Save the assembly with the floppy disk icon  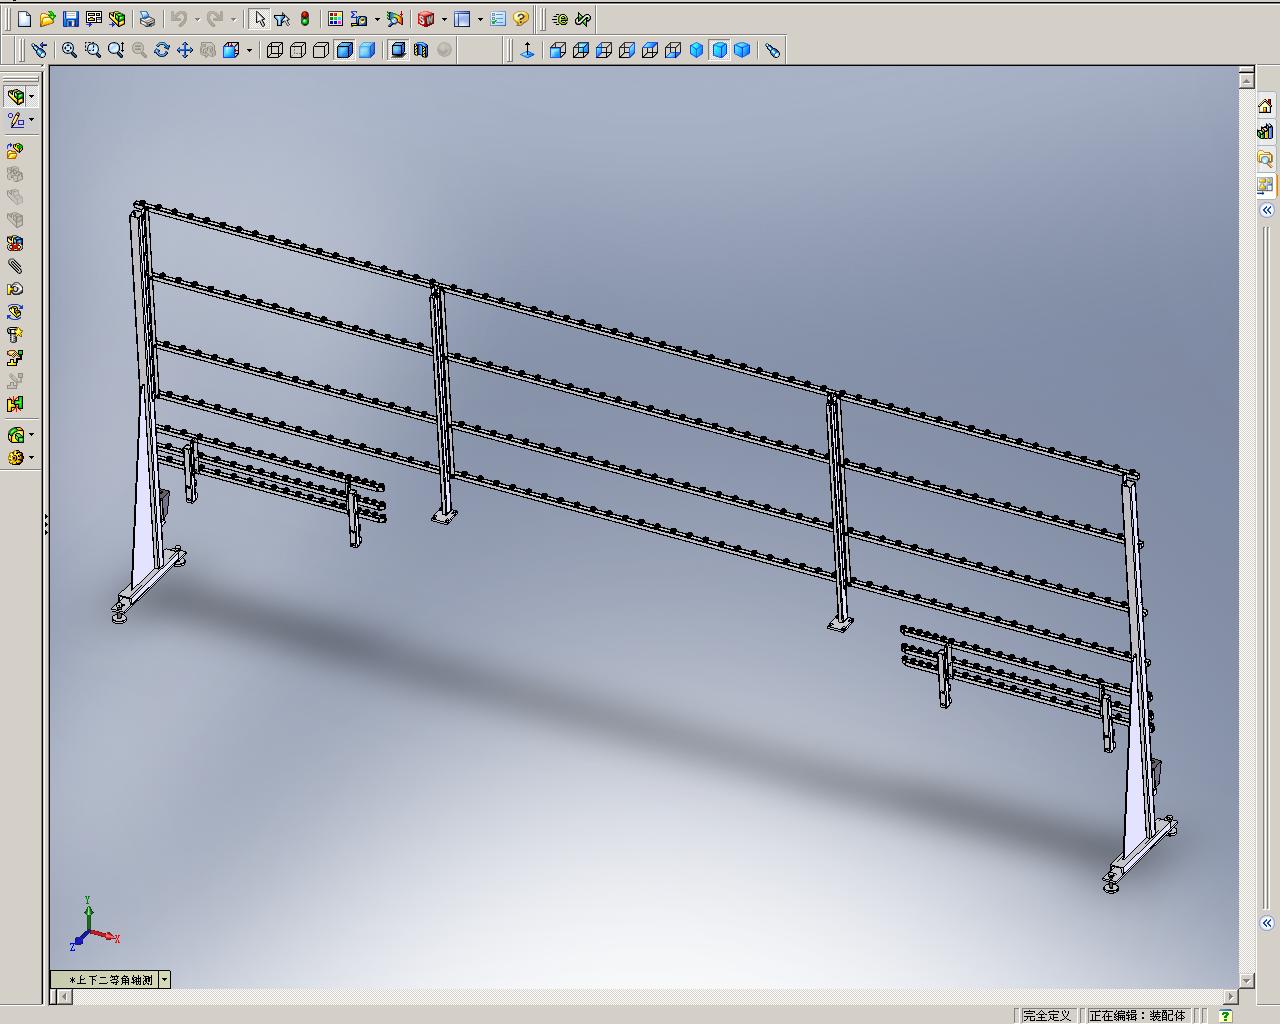(x=70, y=19)
